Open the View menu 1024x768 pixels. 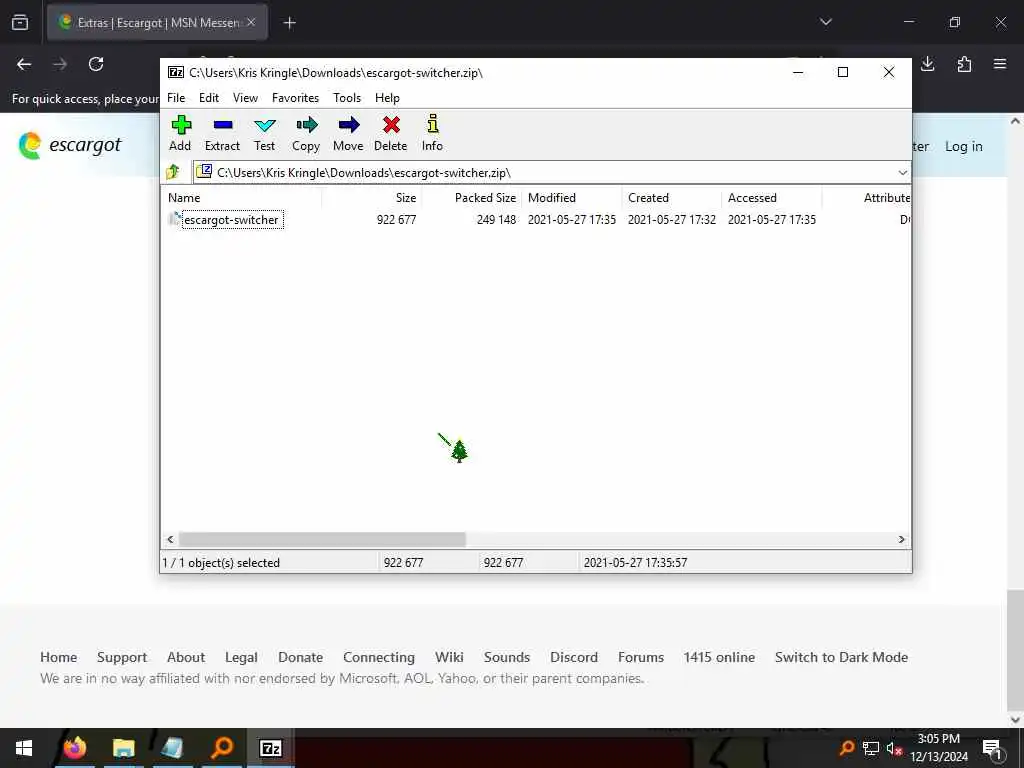pyautogui.click(x=245, y=98)
